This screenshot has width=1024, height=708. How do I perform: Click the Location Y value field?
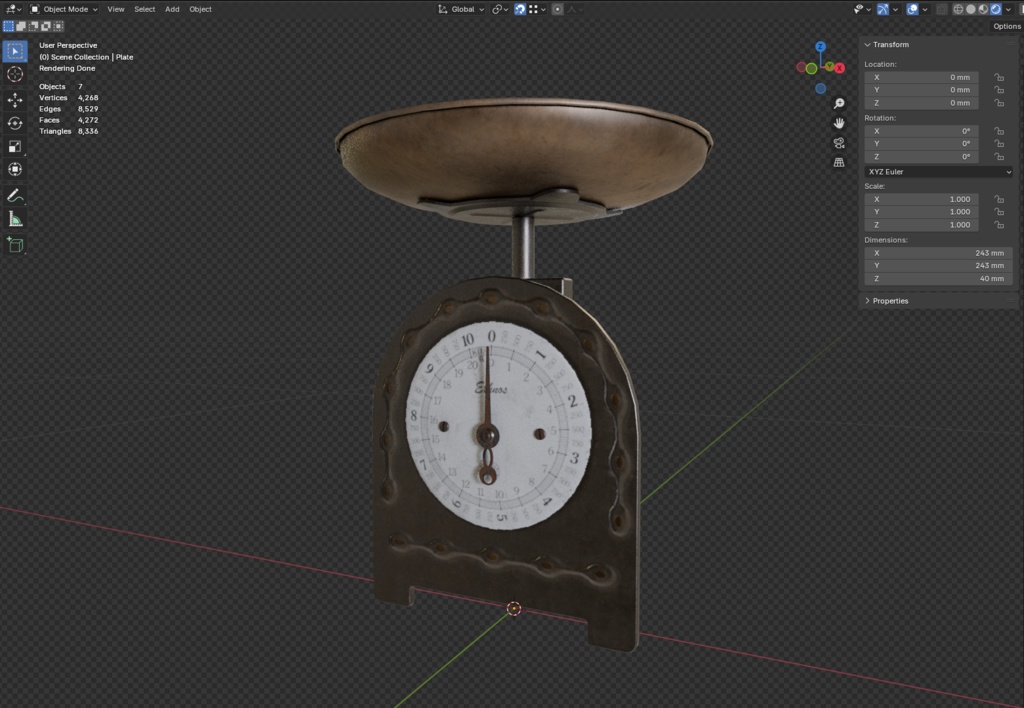(921, 89)
